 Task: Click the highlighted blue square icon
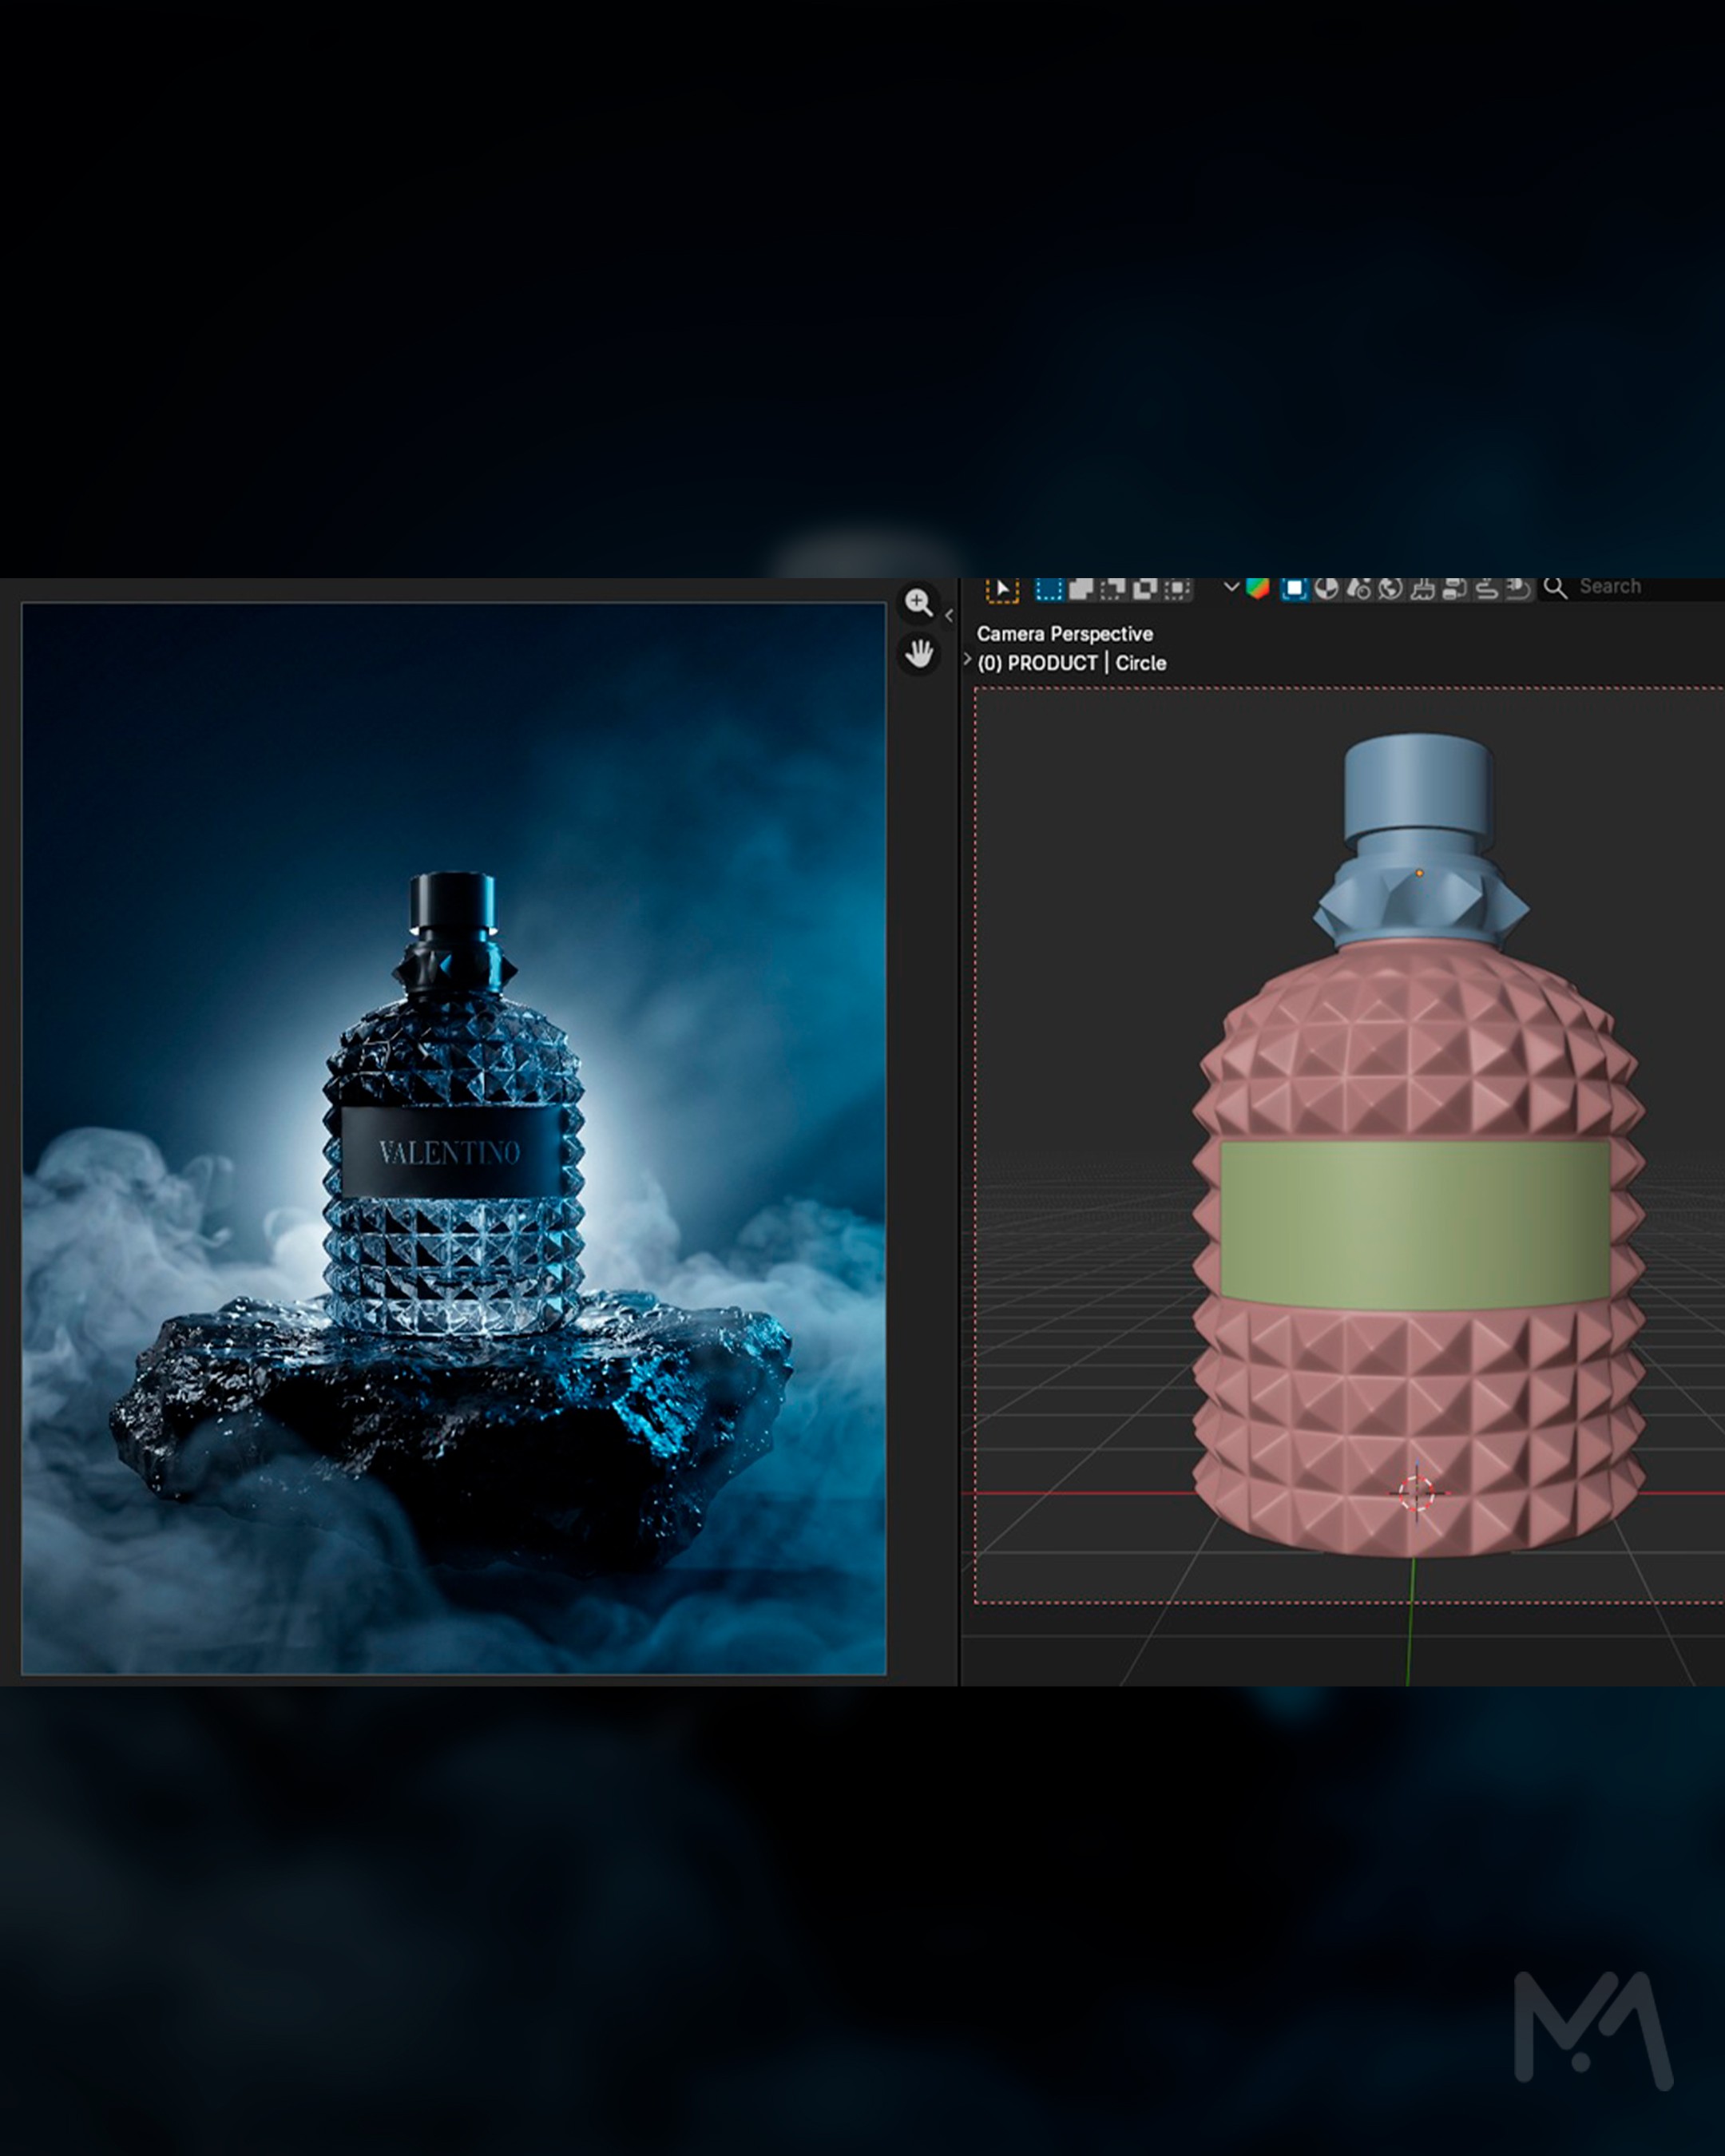tap(1294, 589)
